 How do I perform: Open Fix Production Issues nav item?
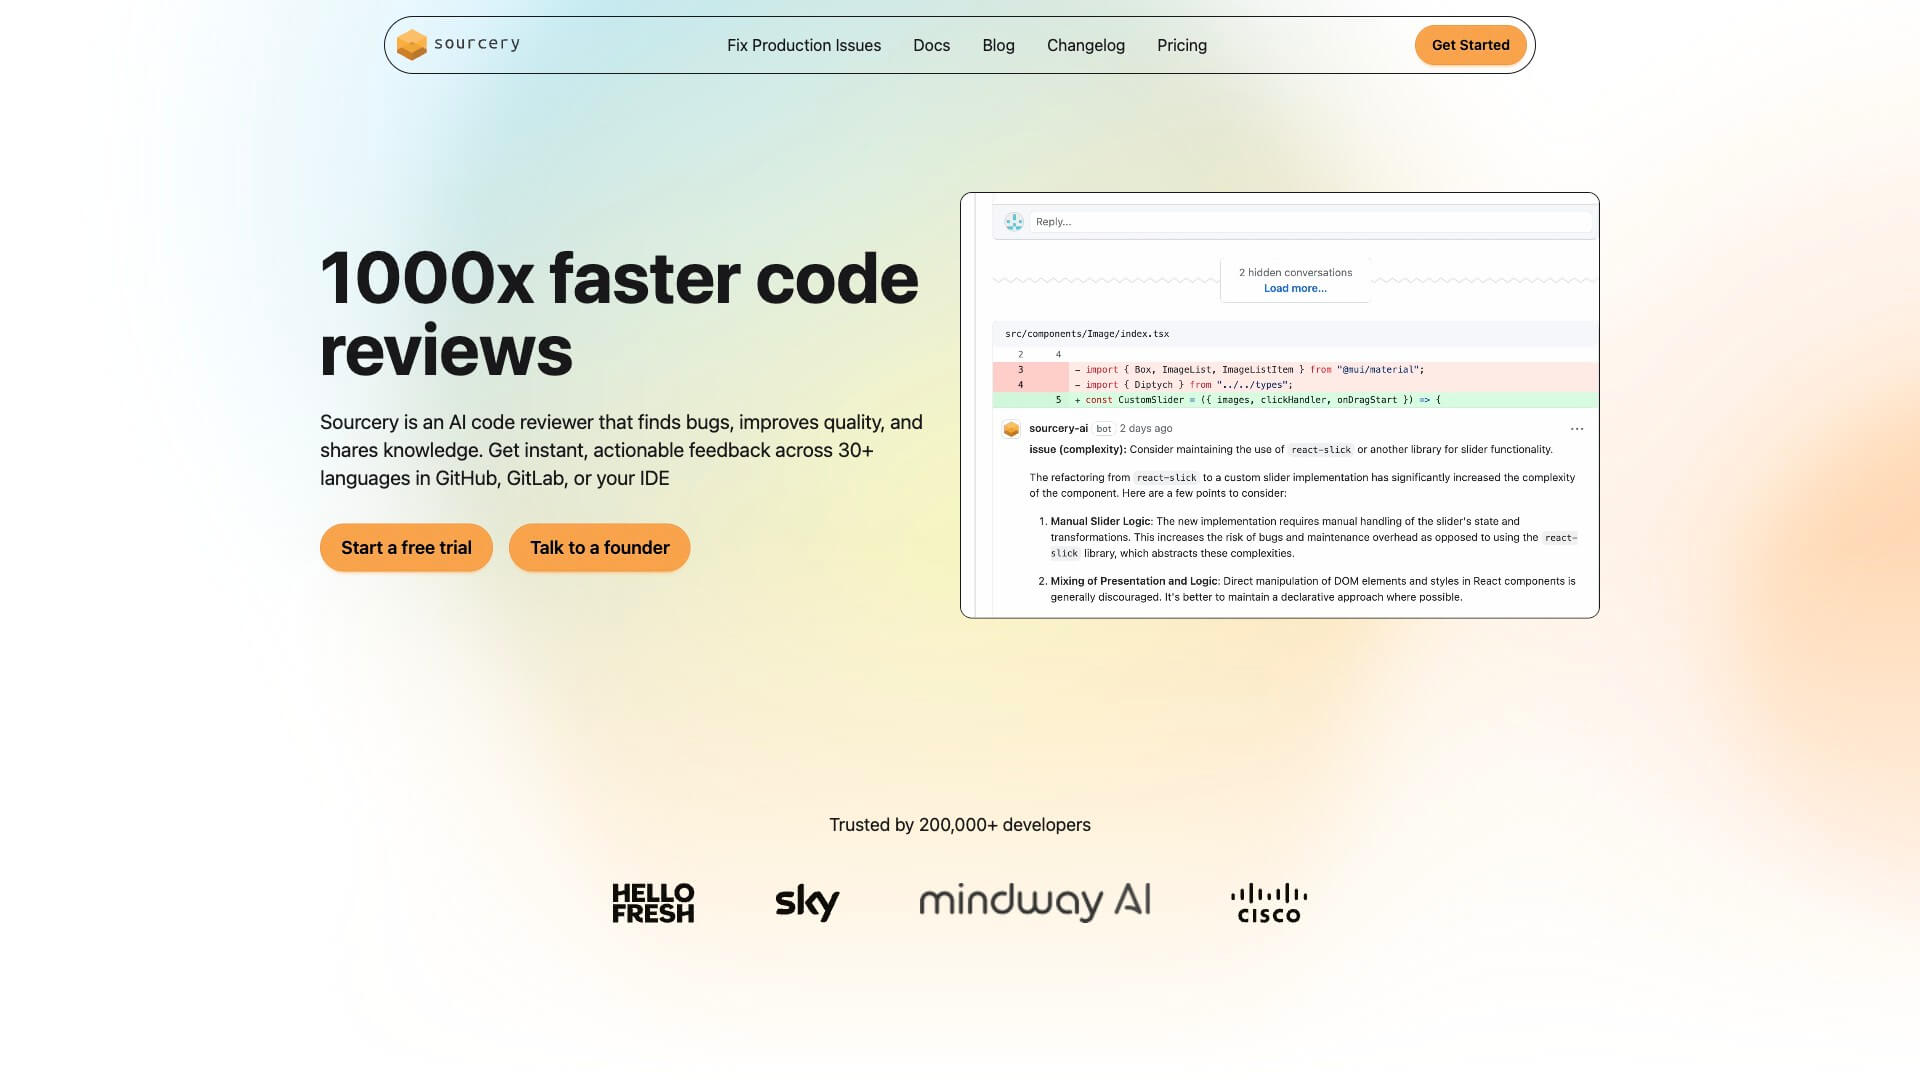[x=803, y=46]
